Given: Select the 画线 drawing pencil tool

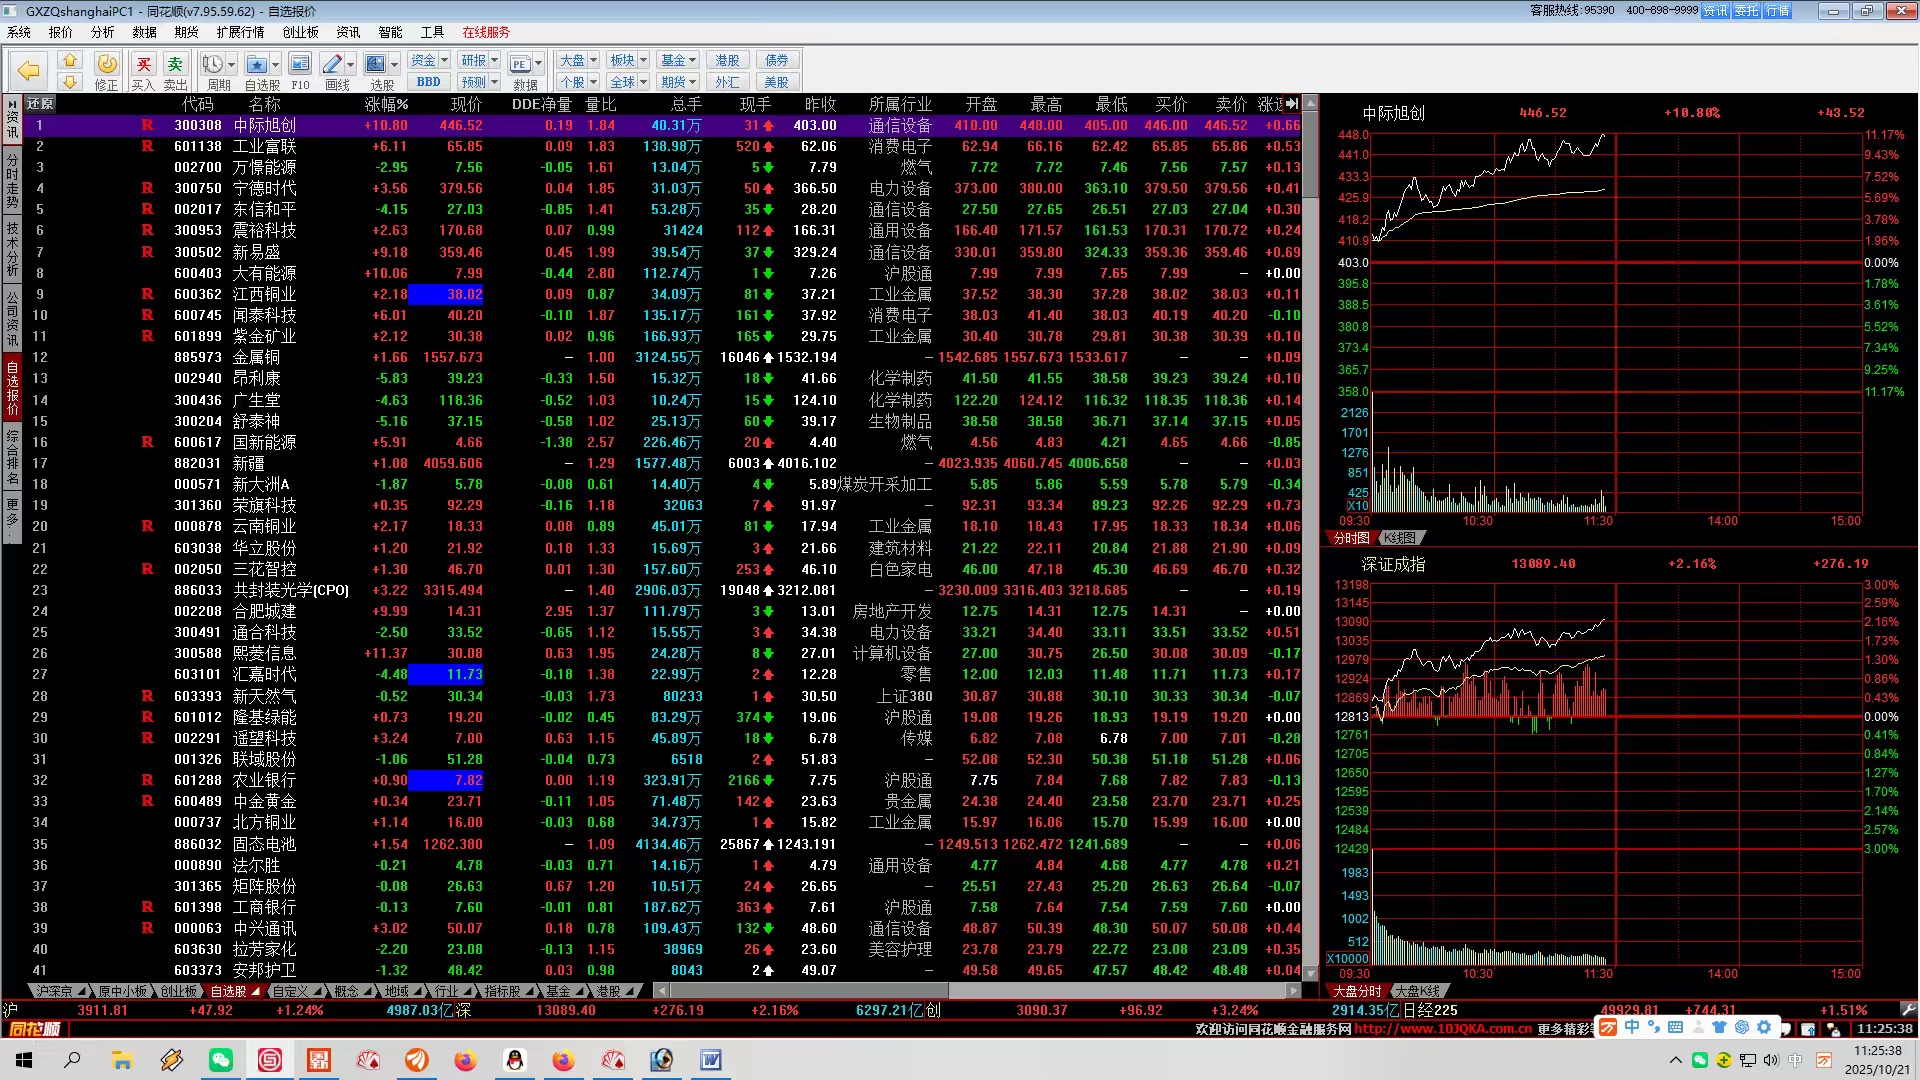Looking at the screenshot, I should (333, 65).
